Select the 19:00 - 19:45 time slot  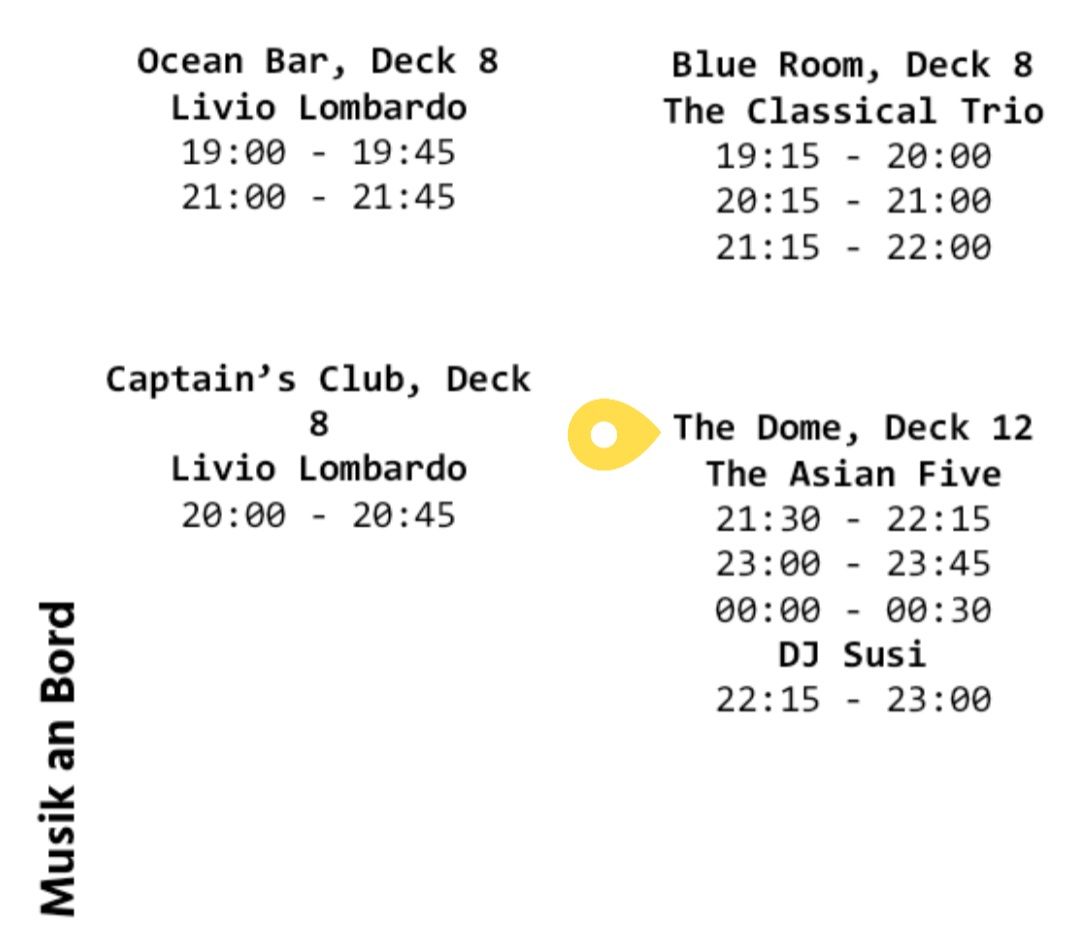(318, 152)
